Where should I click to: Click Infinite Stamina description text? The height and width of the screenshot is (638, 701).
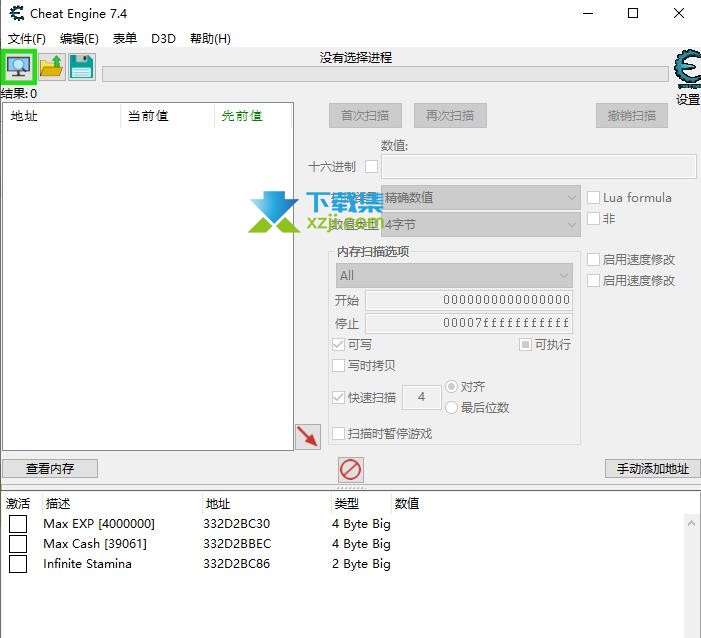click(x=87, y=564)
